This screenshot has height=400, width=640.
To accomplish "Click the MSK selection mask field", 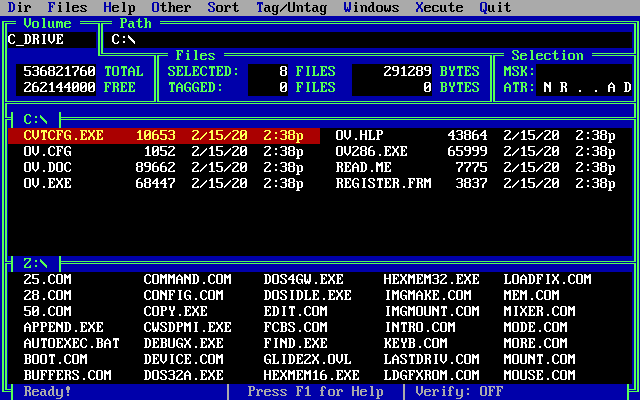I will (x=585, y=71).
